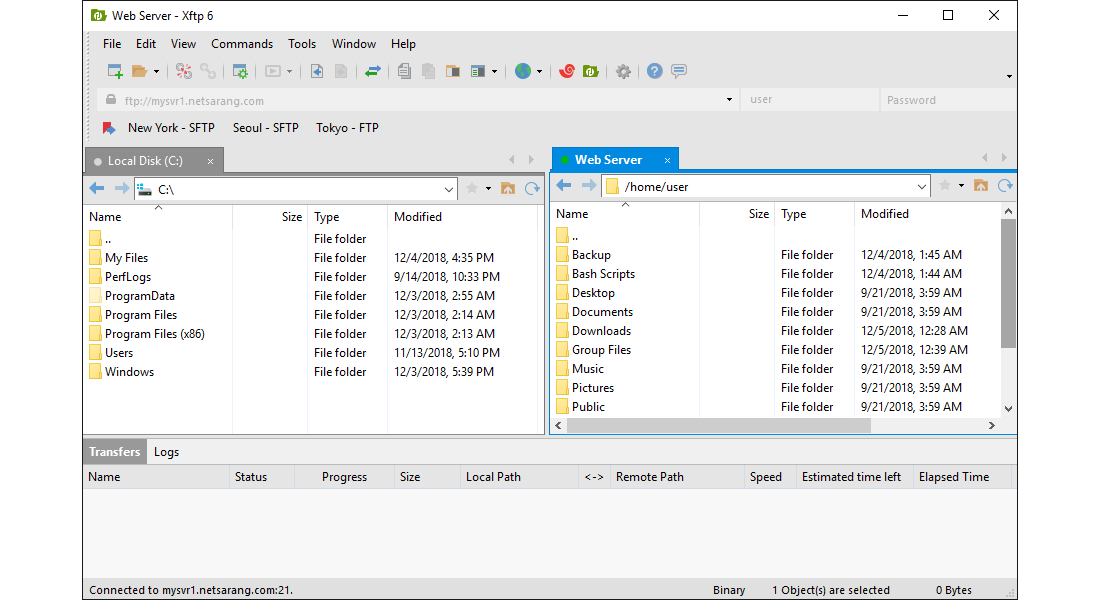The height and width of the screenshot is (600, 1100).
Task: Launch Xshell via the red toolbar icon
Action: pos(566,71)
